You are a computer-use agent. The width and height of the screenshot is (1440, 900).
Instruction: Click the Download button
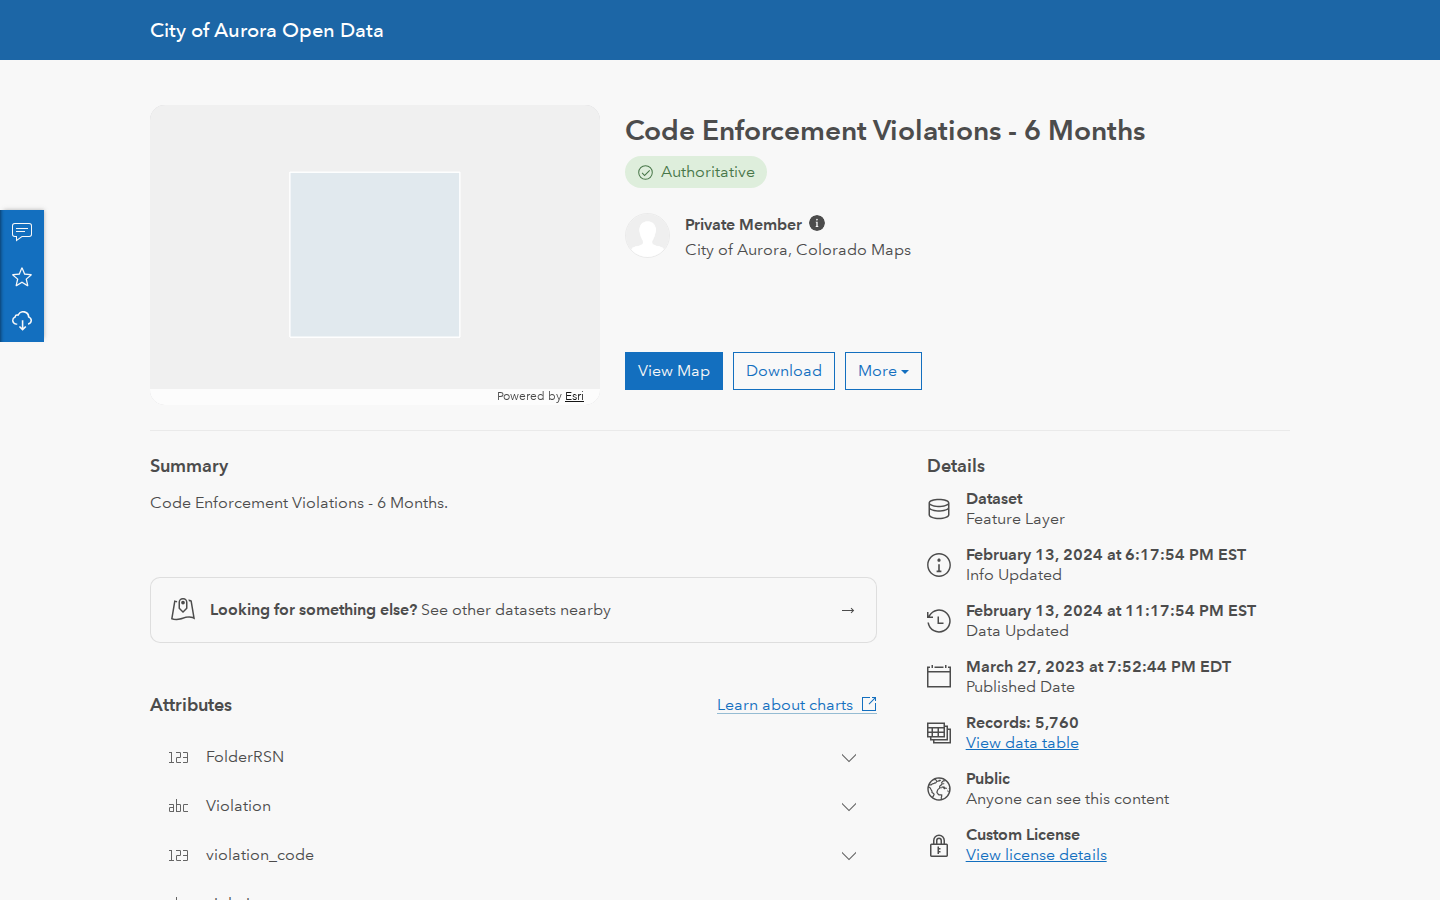coord(784,371)
